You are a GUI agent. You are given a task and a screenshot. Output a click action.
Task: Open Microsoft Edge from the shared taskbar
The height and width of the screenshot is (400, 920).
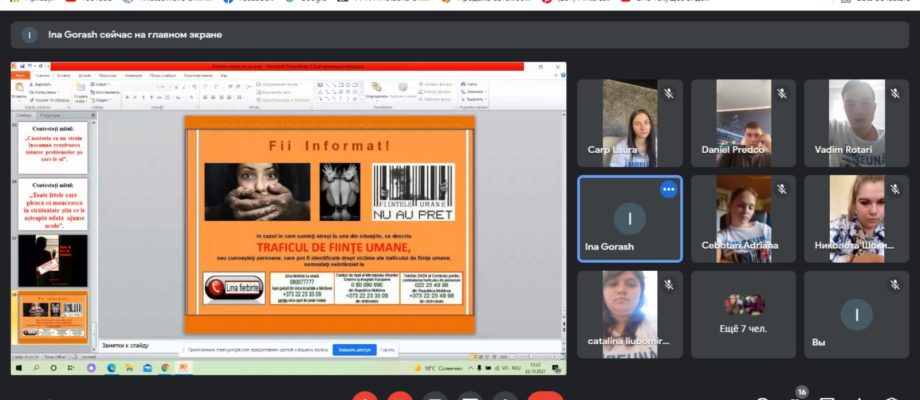pyautogui.click(x=111, y=368)
